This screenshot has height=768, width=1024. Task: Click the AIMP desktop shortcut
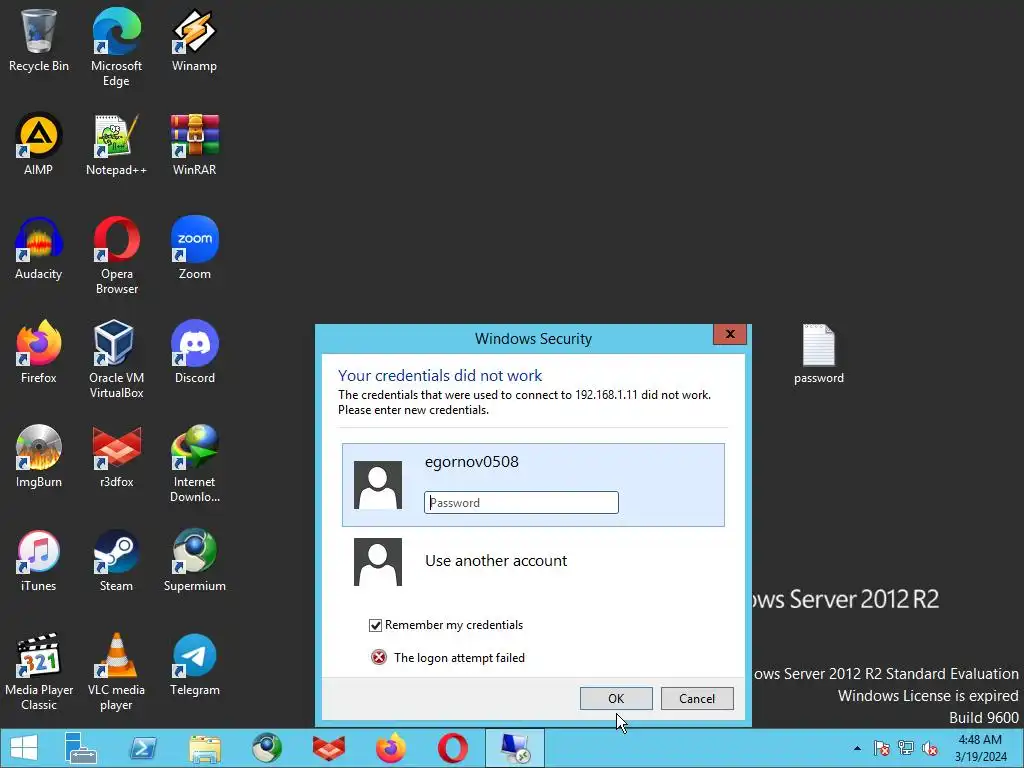click(39, 144)
